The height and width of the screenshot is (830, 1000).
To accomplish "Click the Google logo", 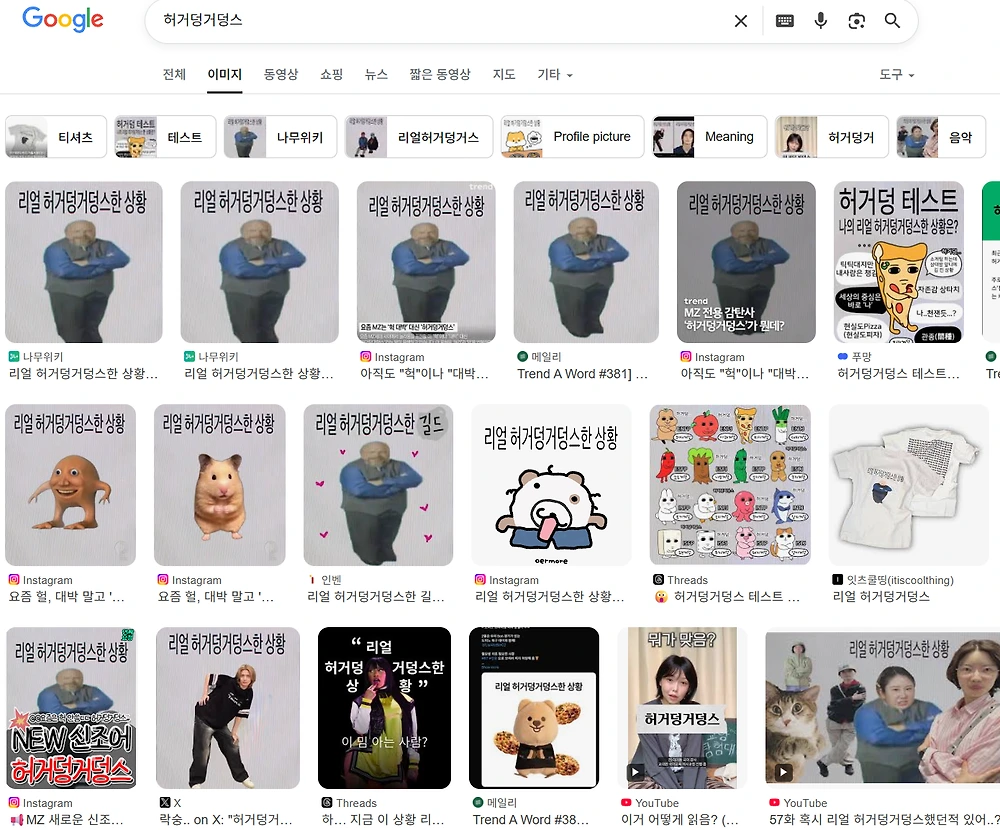I will coord(62,20).
